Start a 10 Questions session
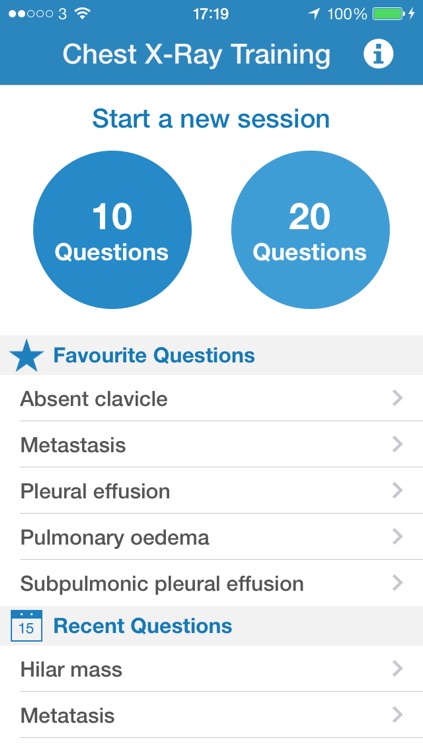This screenshot has width=423, height=750. point(112,230)
